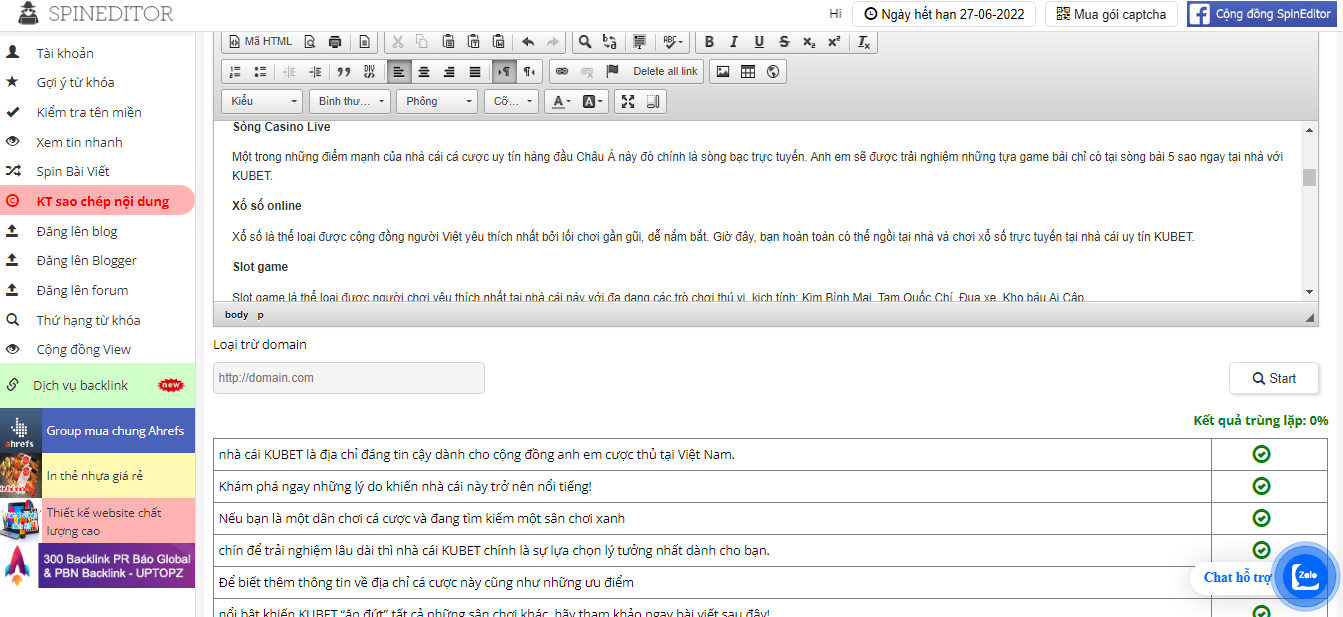Click the Undo arrow icon
Screen dimensions: 1343x617
[528, 42]
